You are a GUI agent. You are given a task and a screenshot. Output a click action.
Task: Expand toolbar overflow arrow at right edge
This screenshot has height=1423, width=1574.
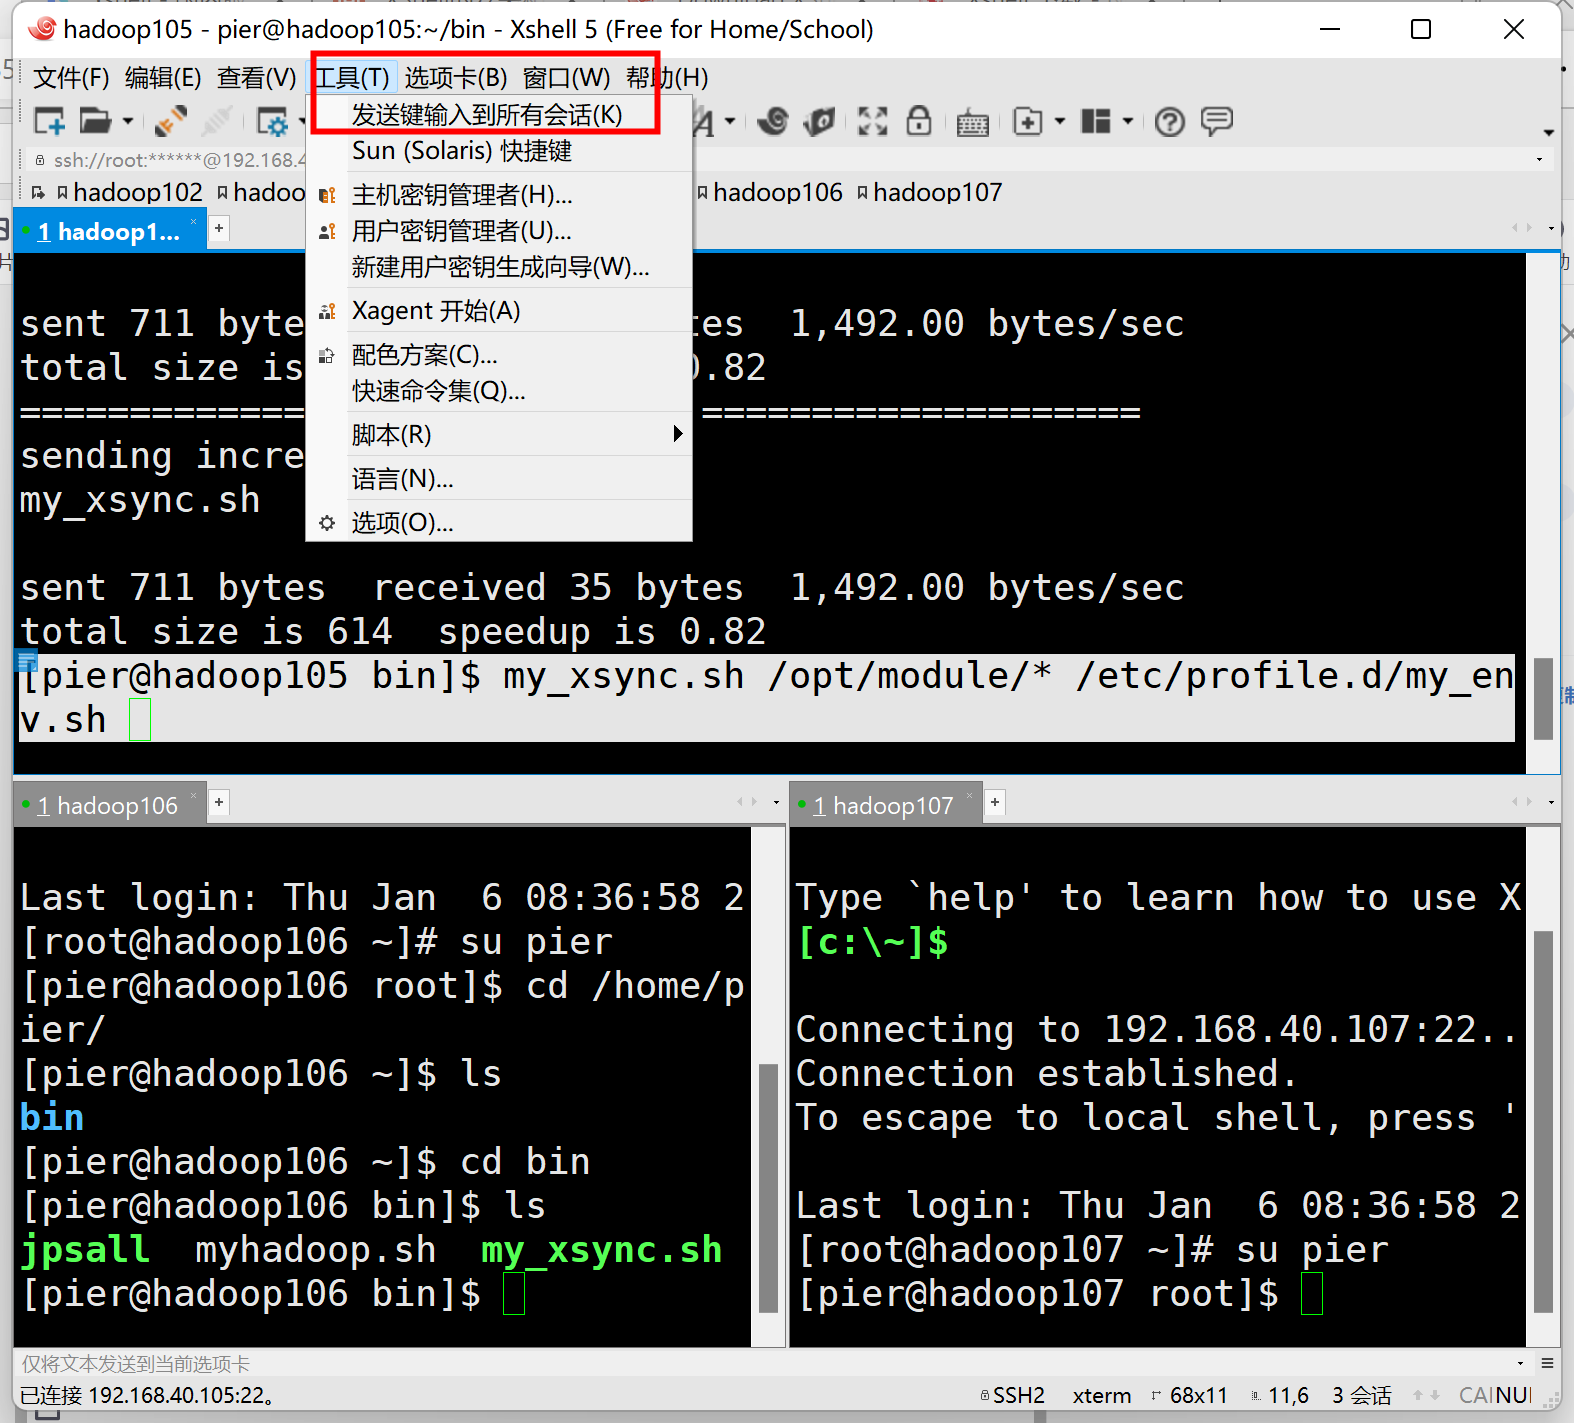tap(1549, 132)
